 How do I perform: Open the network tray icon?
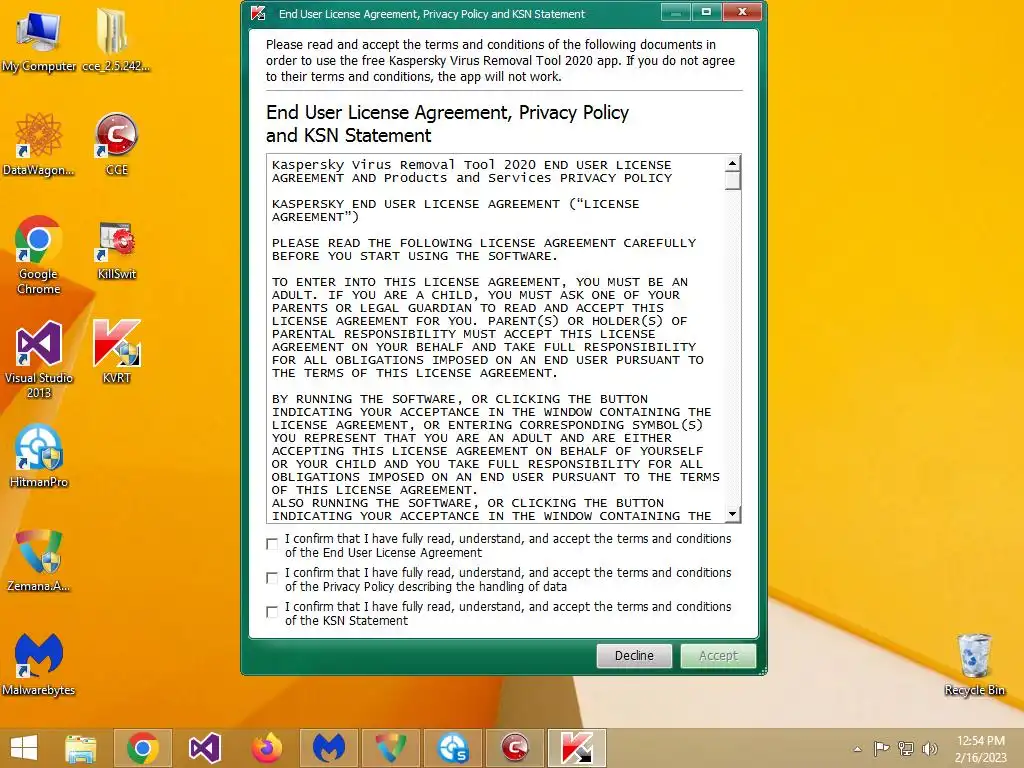[906, 748]
